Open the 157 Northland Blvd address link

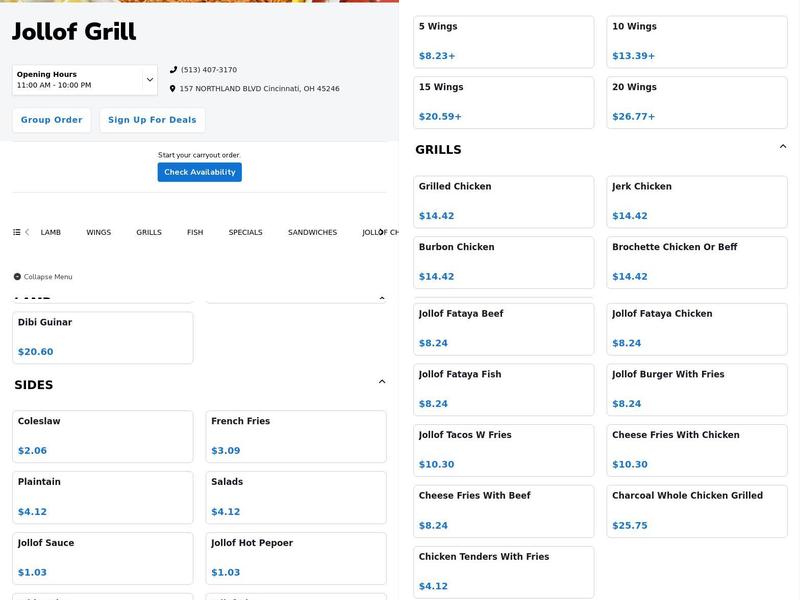(259, 89)
